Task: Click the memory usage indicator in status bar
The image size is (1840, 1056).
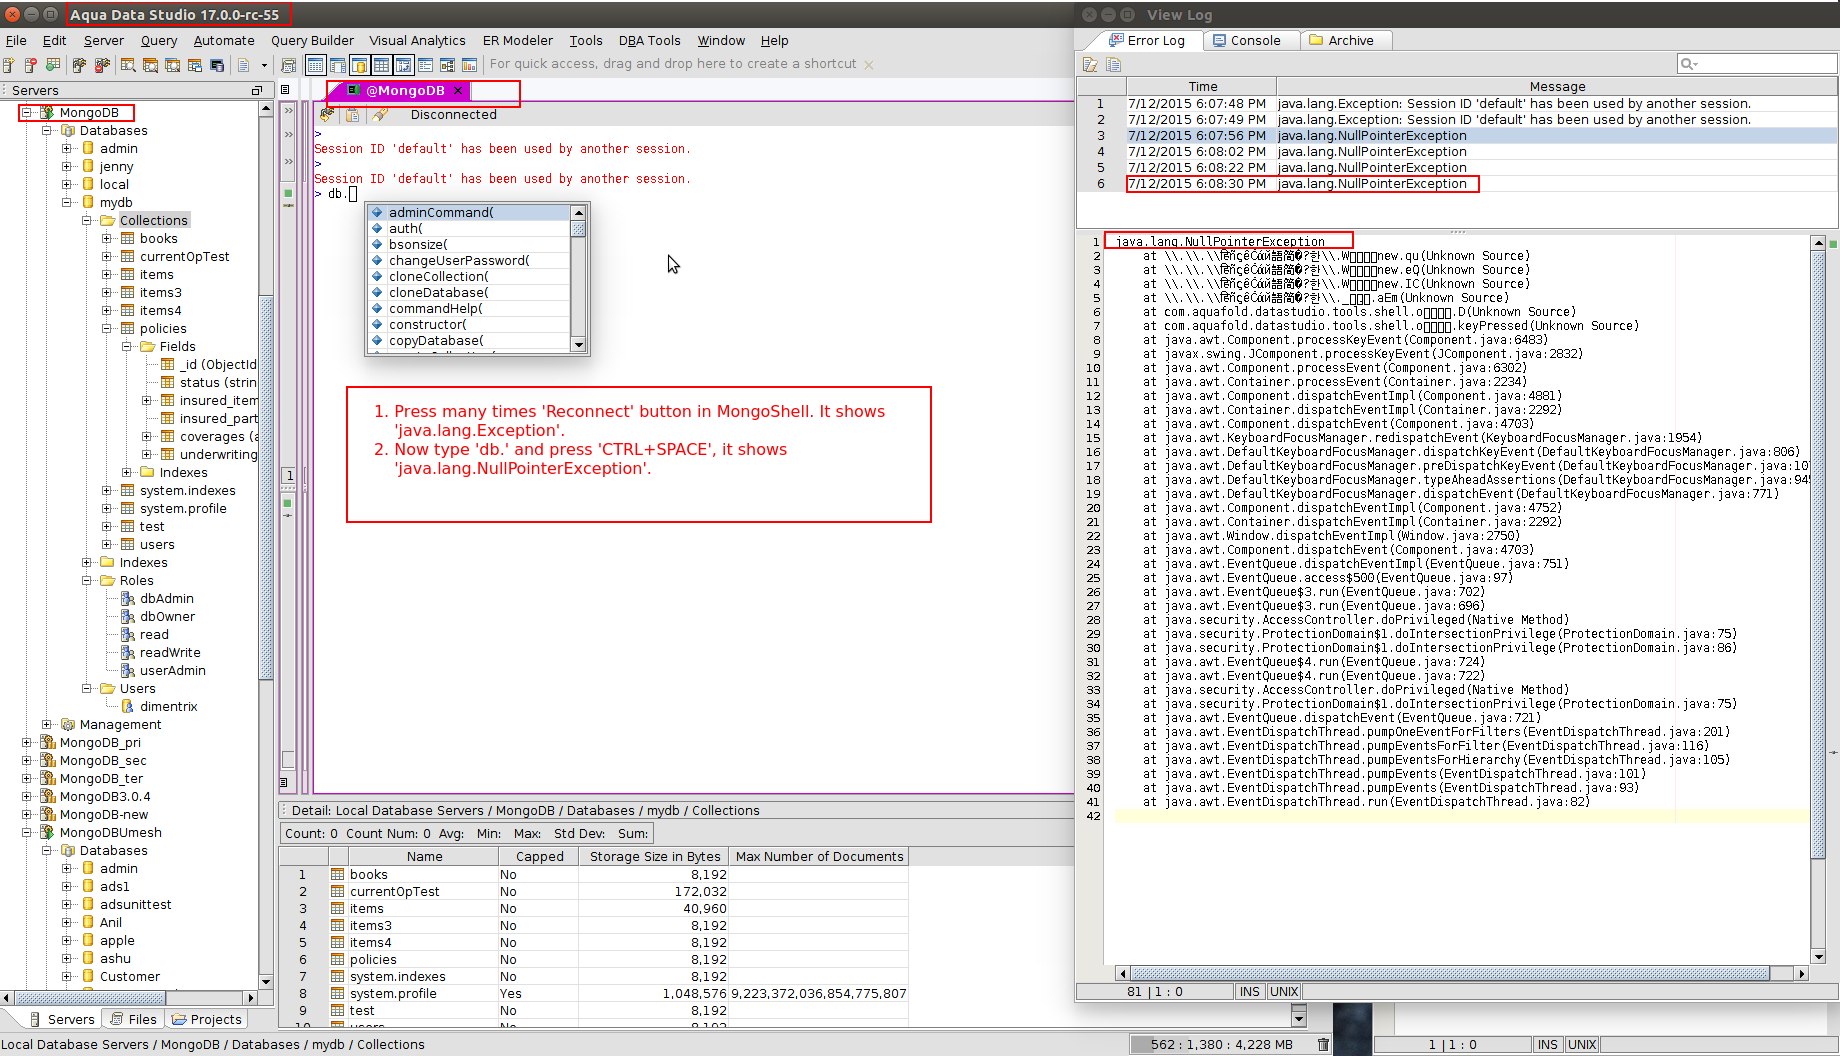Action: coord(1221,1044)
